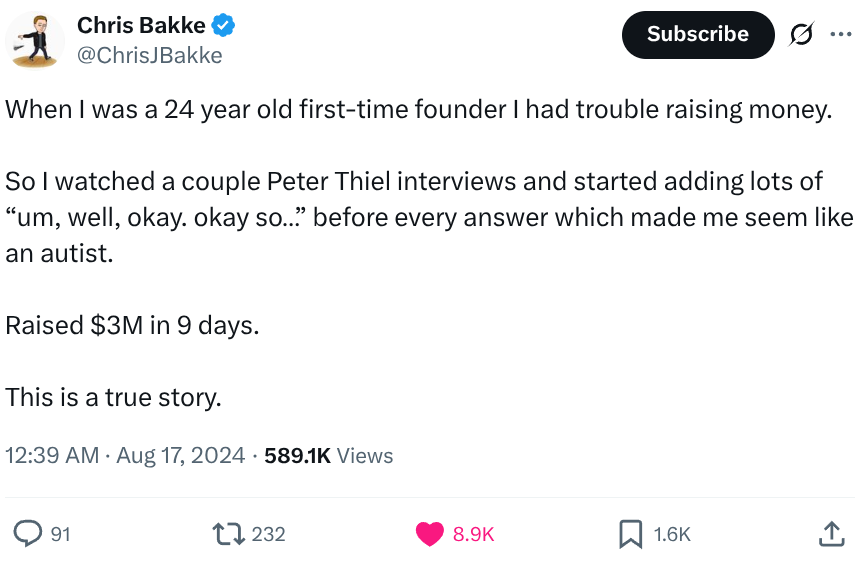Click the 91 replies count

61,534
